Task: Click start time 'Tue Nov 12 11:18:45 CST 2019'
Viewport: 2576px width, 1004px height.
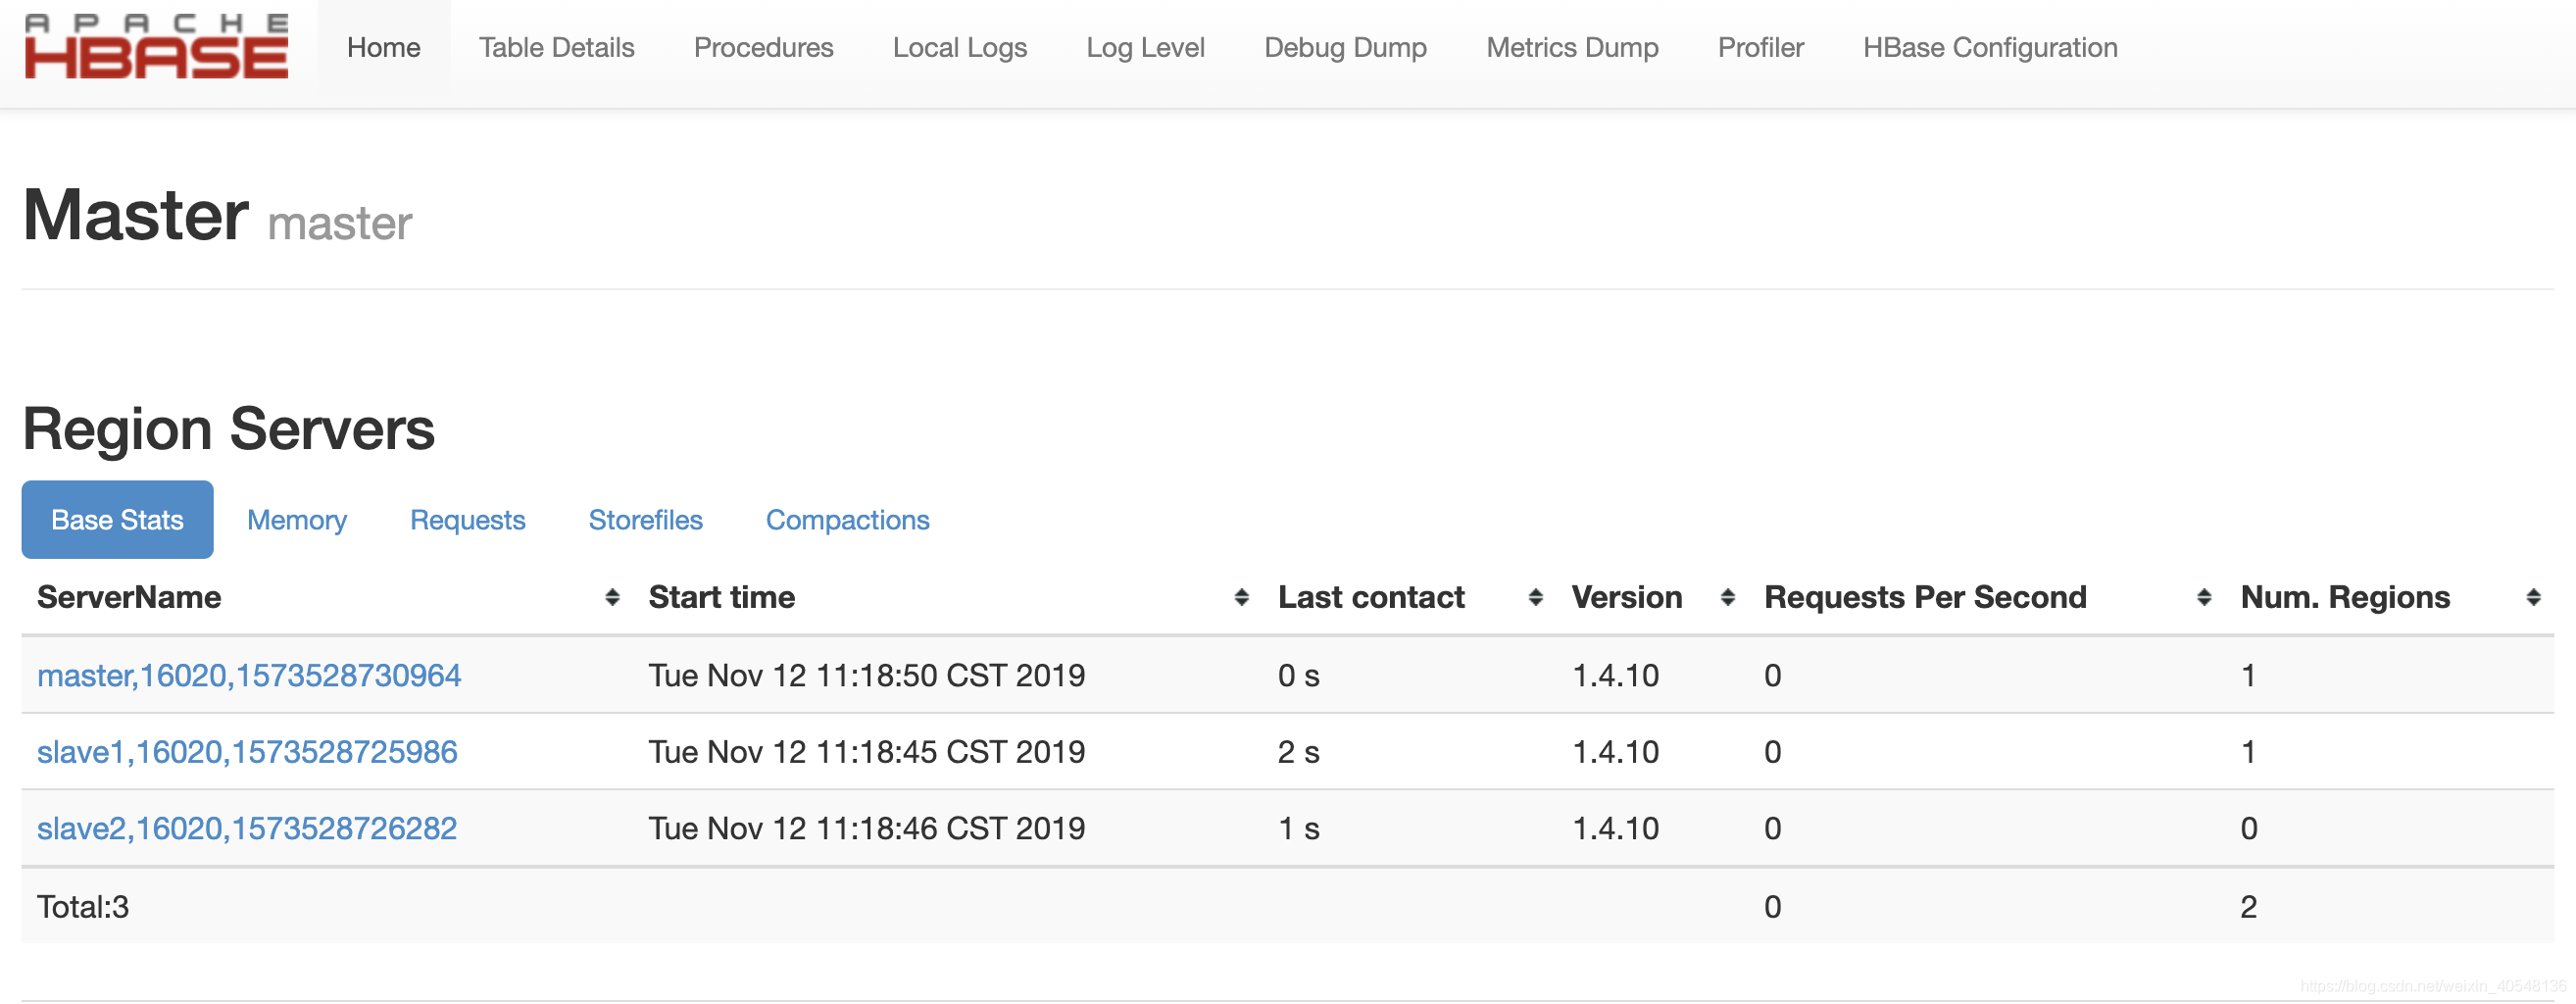Action: [867, 752]
